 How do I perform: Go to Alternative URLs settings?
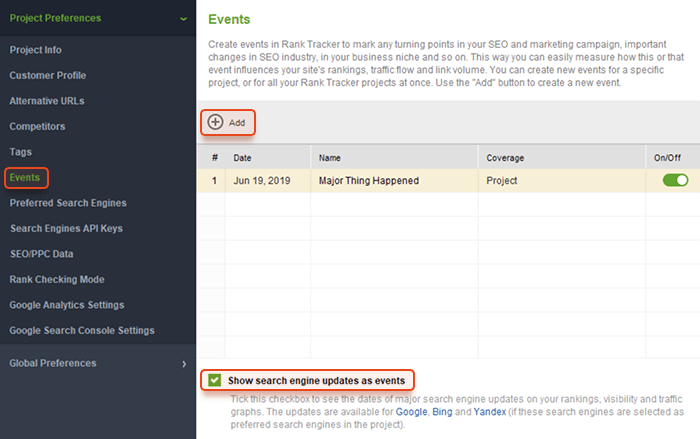pos(47,101)
